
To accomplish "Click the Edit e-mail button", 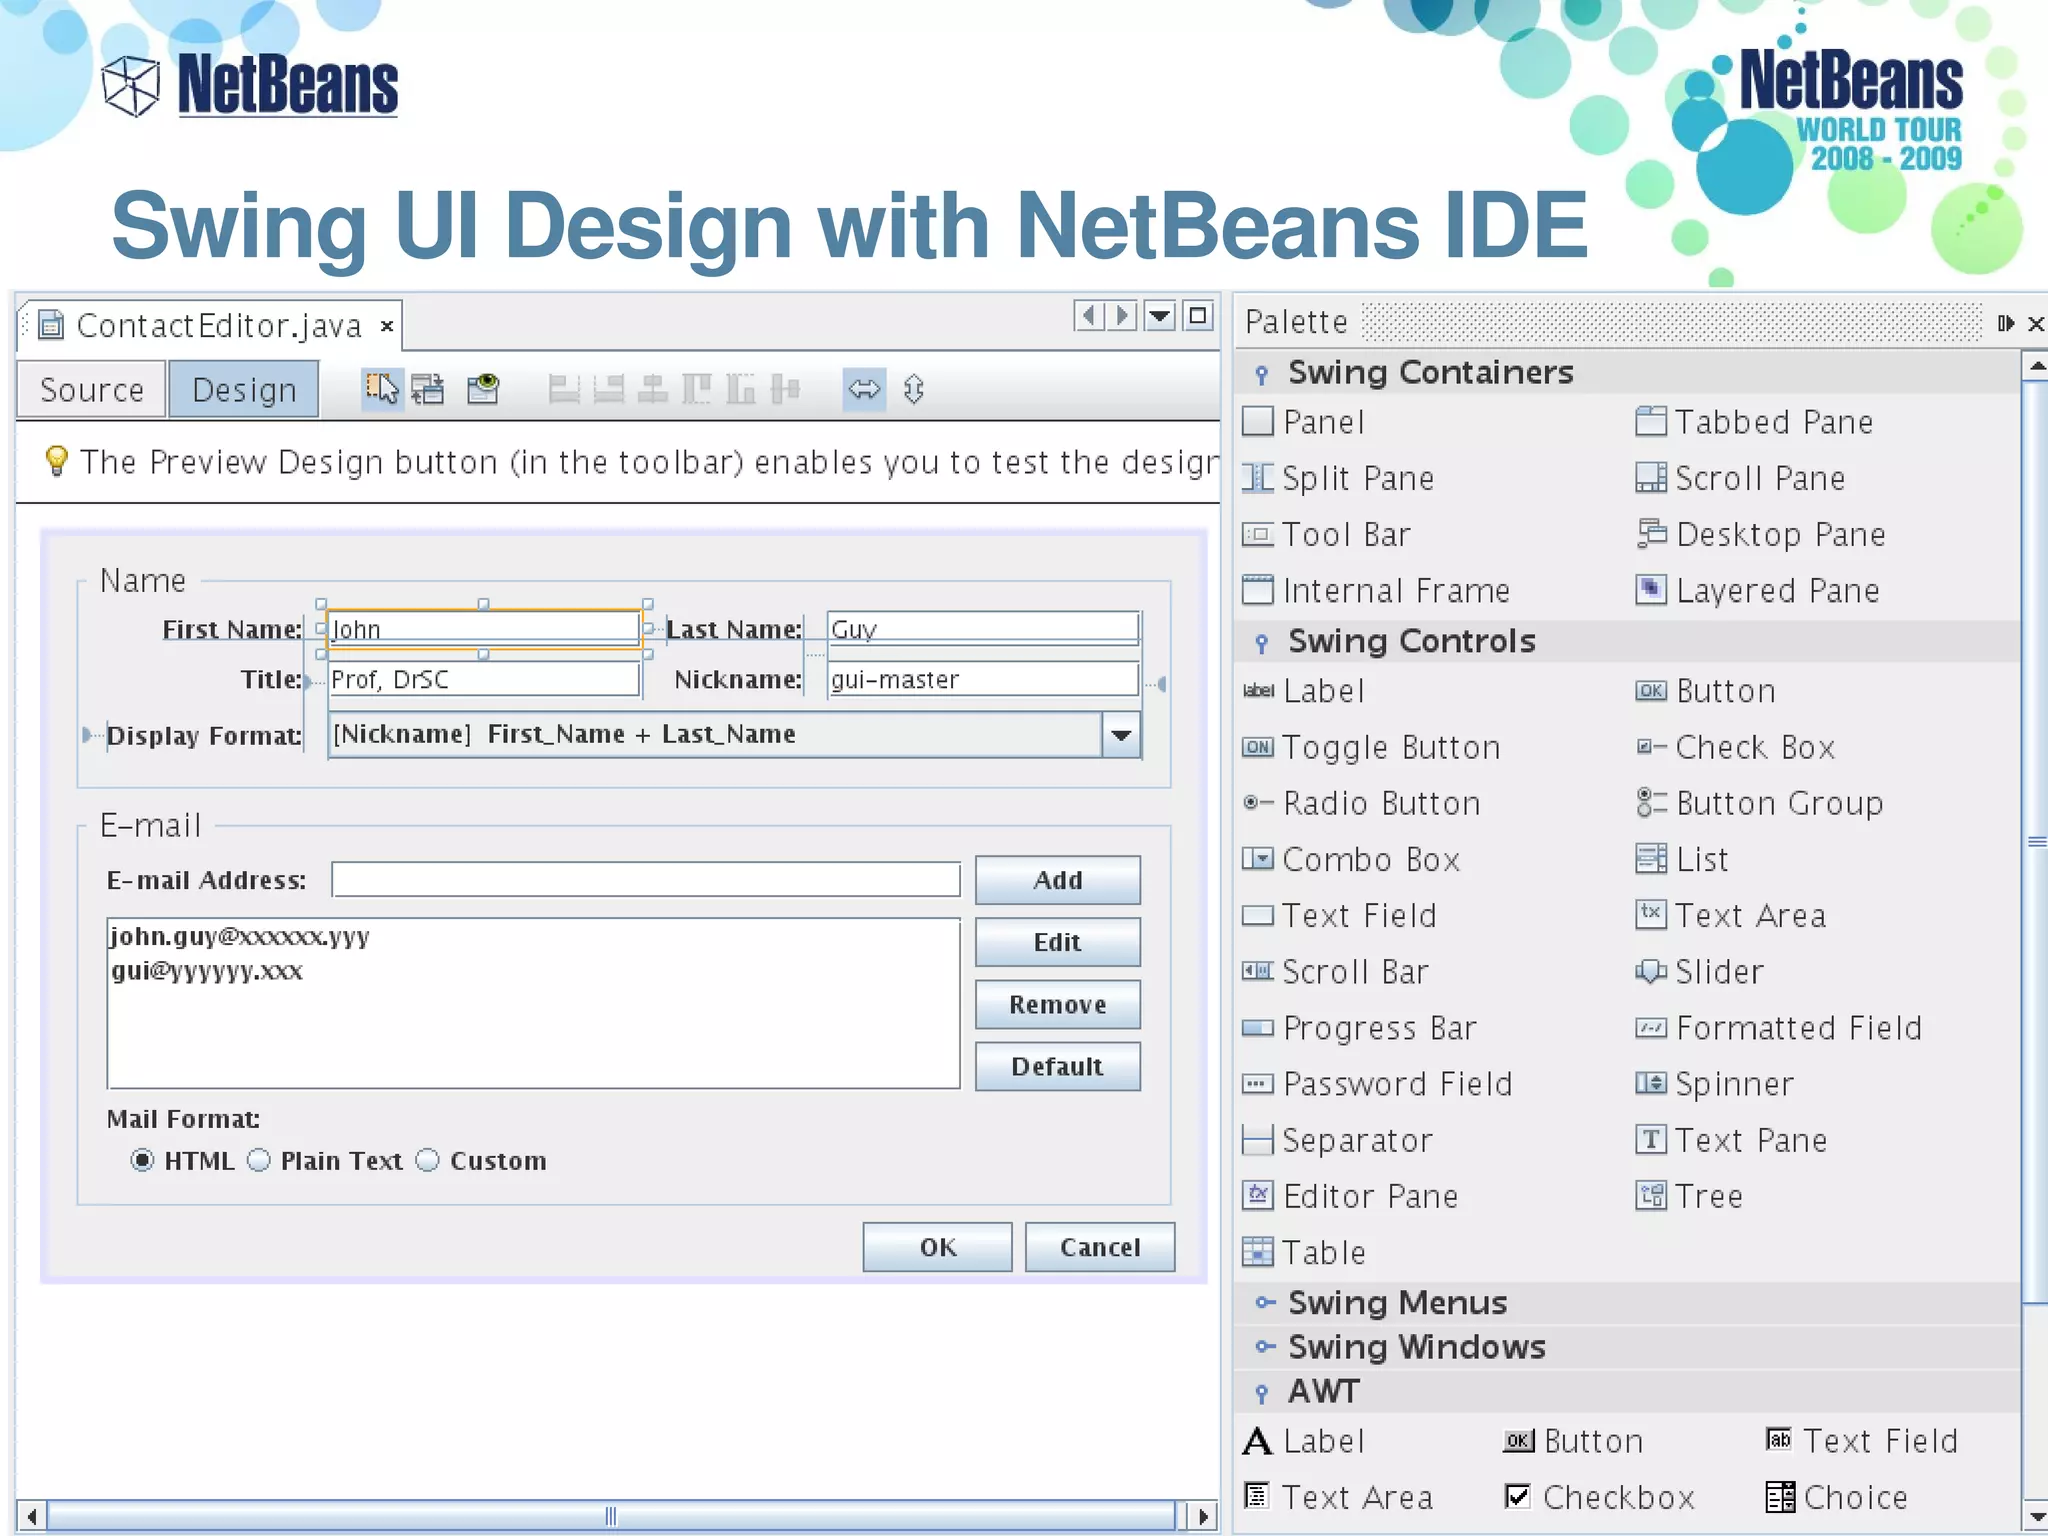I will (x=1057, y=942).
